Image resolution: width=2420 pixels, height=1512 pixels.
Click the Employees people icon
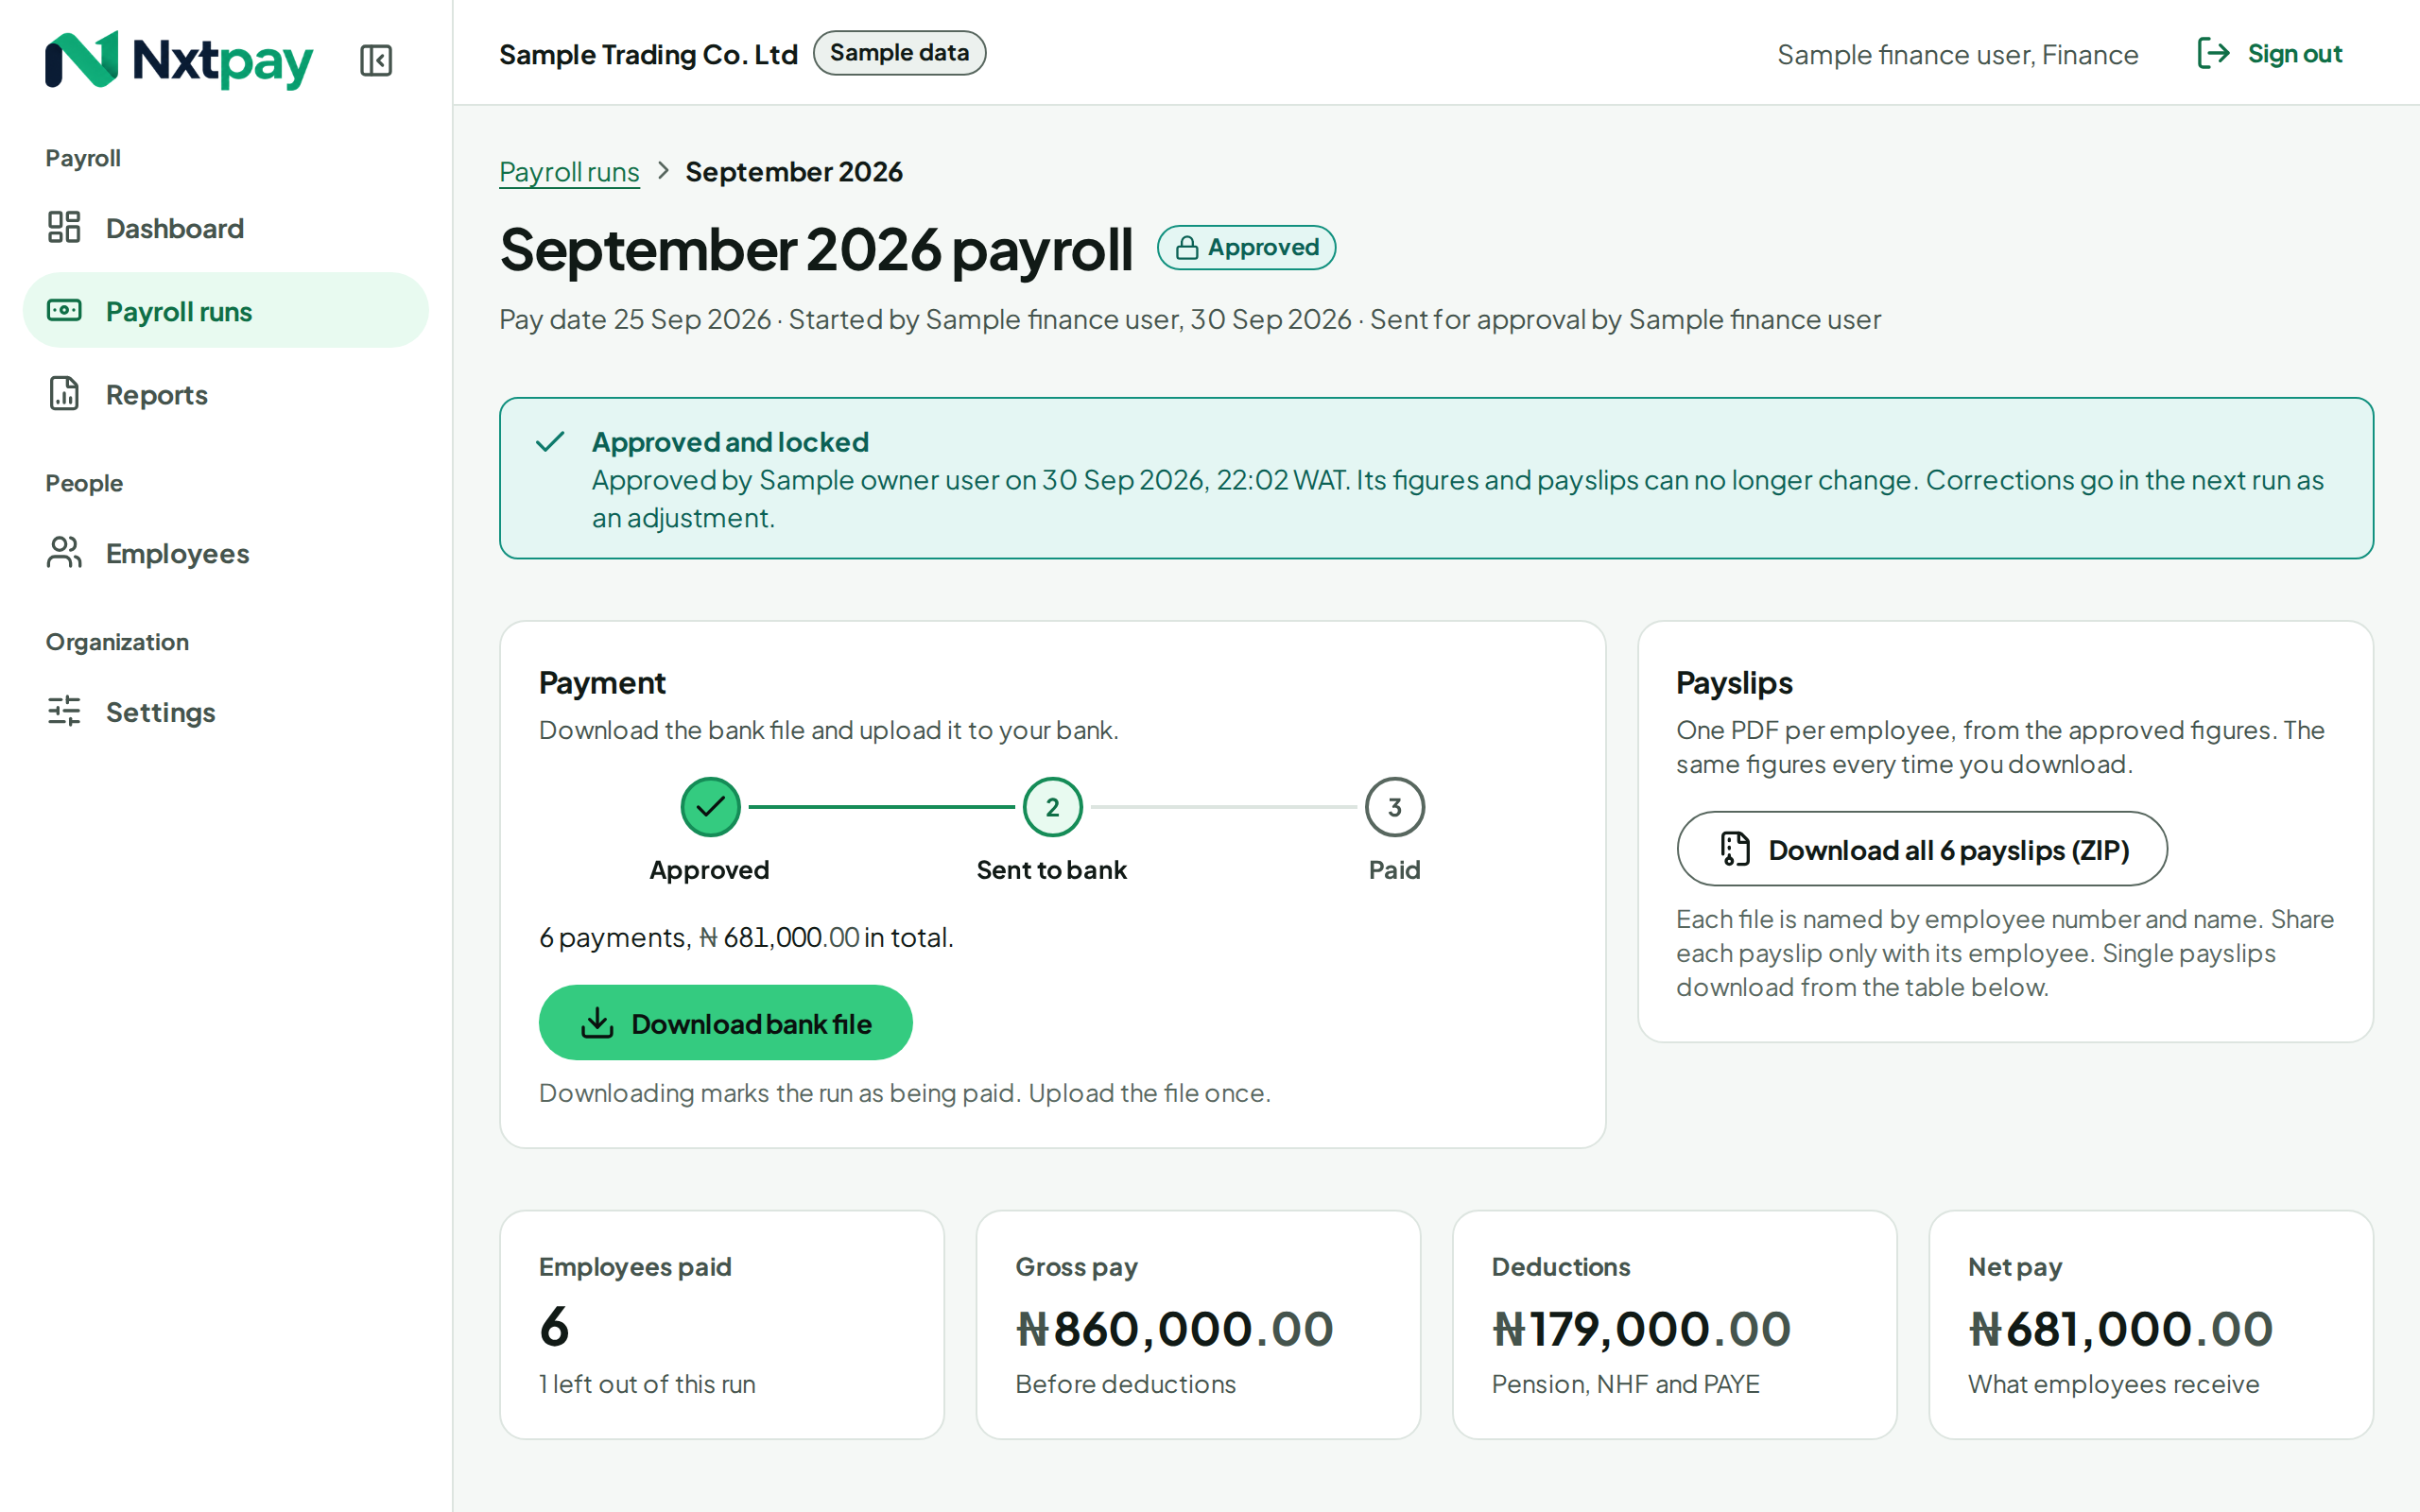coord(64,552)
